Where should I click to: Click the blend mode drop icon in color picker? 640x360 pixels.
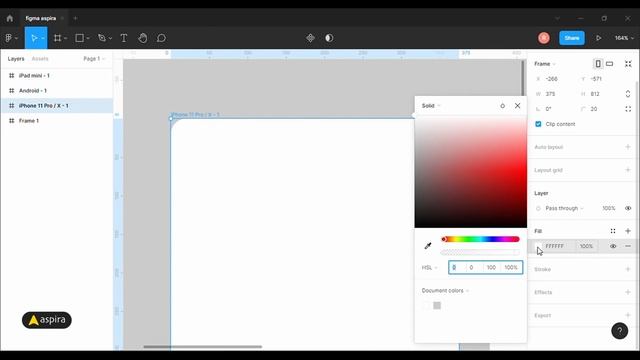pyautogui.click(x=502, y=106)
